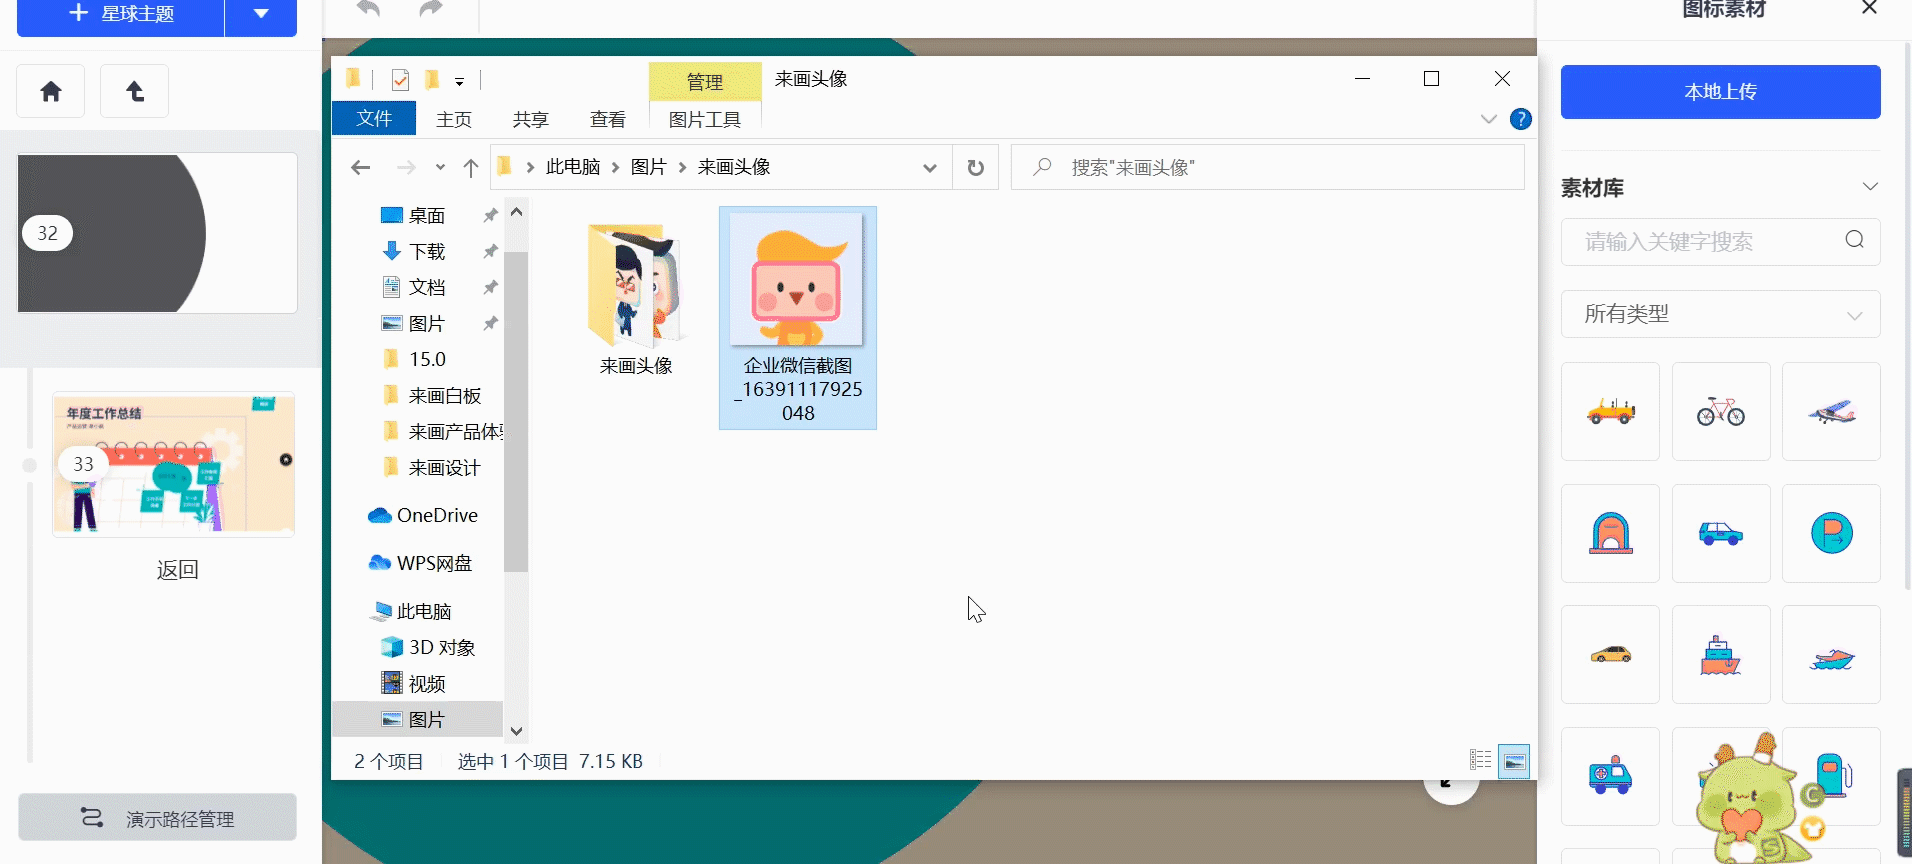Expand path chevron after 图片 in address bar
The width and height of the screenshot is (1912, 864).
click(683, 167)
